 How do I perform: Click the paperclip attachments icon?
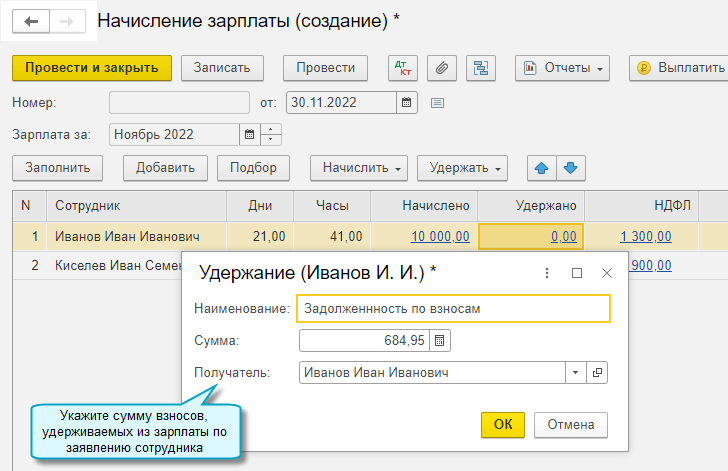coord(442,68)
